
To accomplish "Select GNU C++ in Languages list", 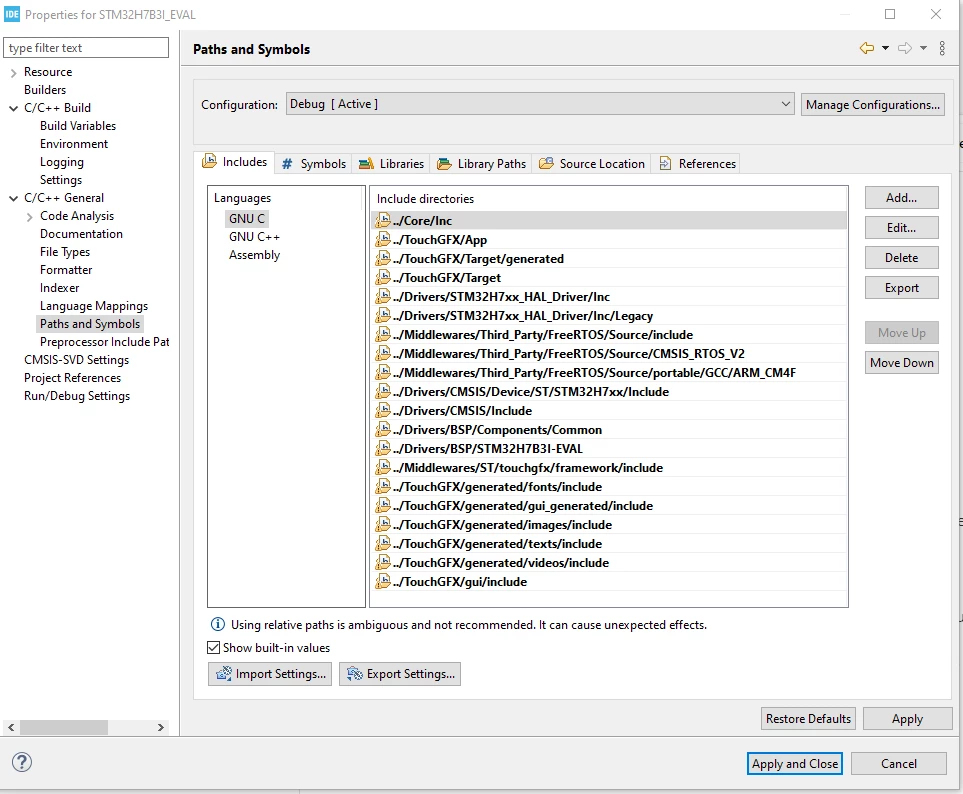I will tap(254, 236).
